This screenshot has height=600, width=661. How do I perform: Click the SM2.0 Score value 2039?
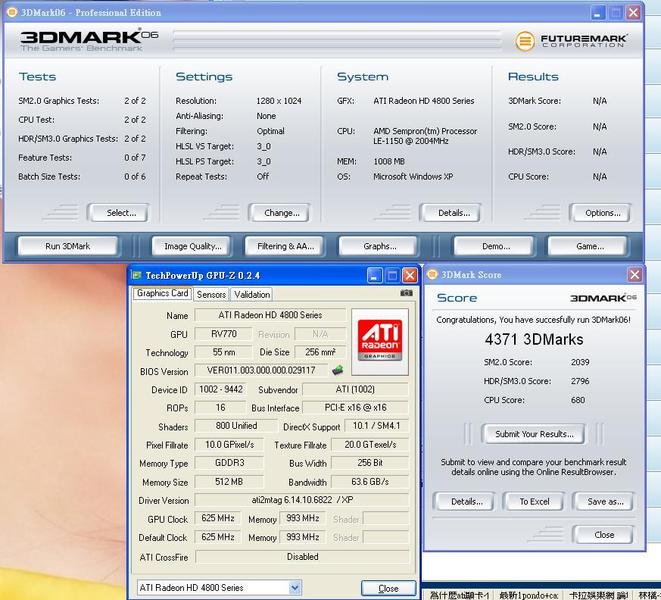click(580, 362)
